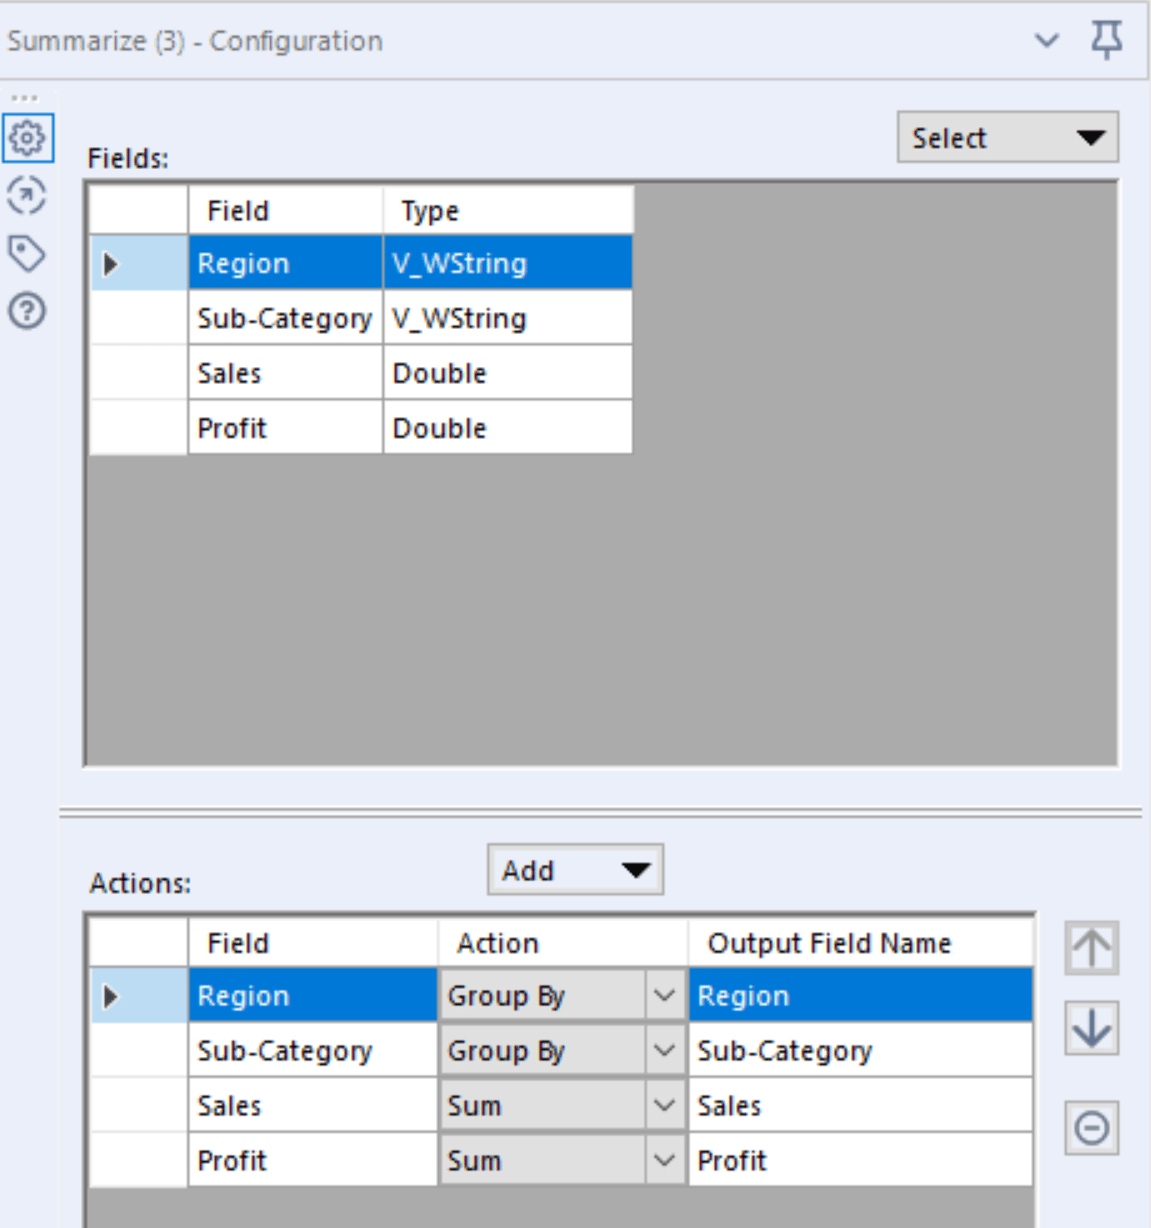Open the Select dropdown
The image size is (1151, 1228).
click(1007, 137)
